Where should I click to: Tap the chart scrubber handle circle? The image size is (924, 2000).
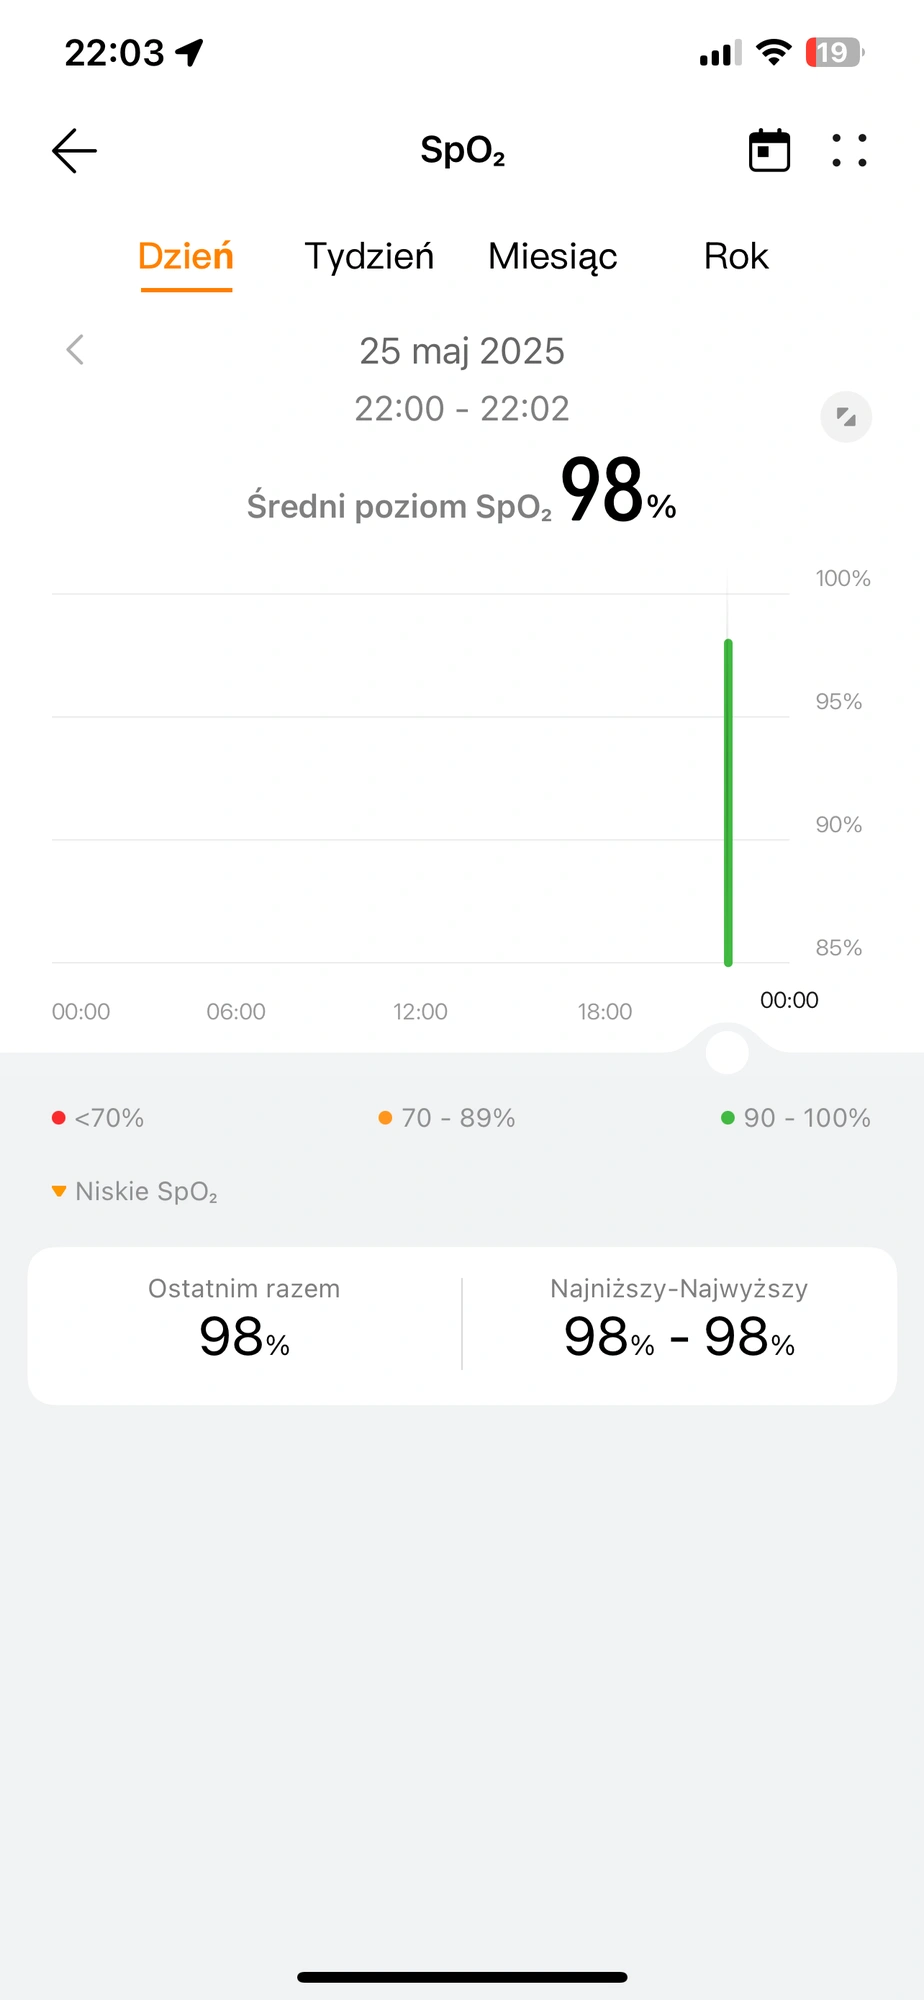(x=727, y=1052)
